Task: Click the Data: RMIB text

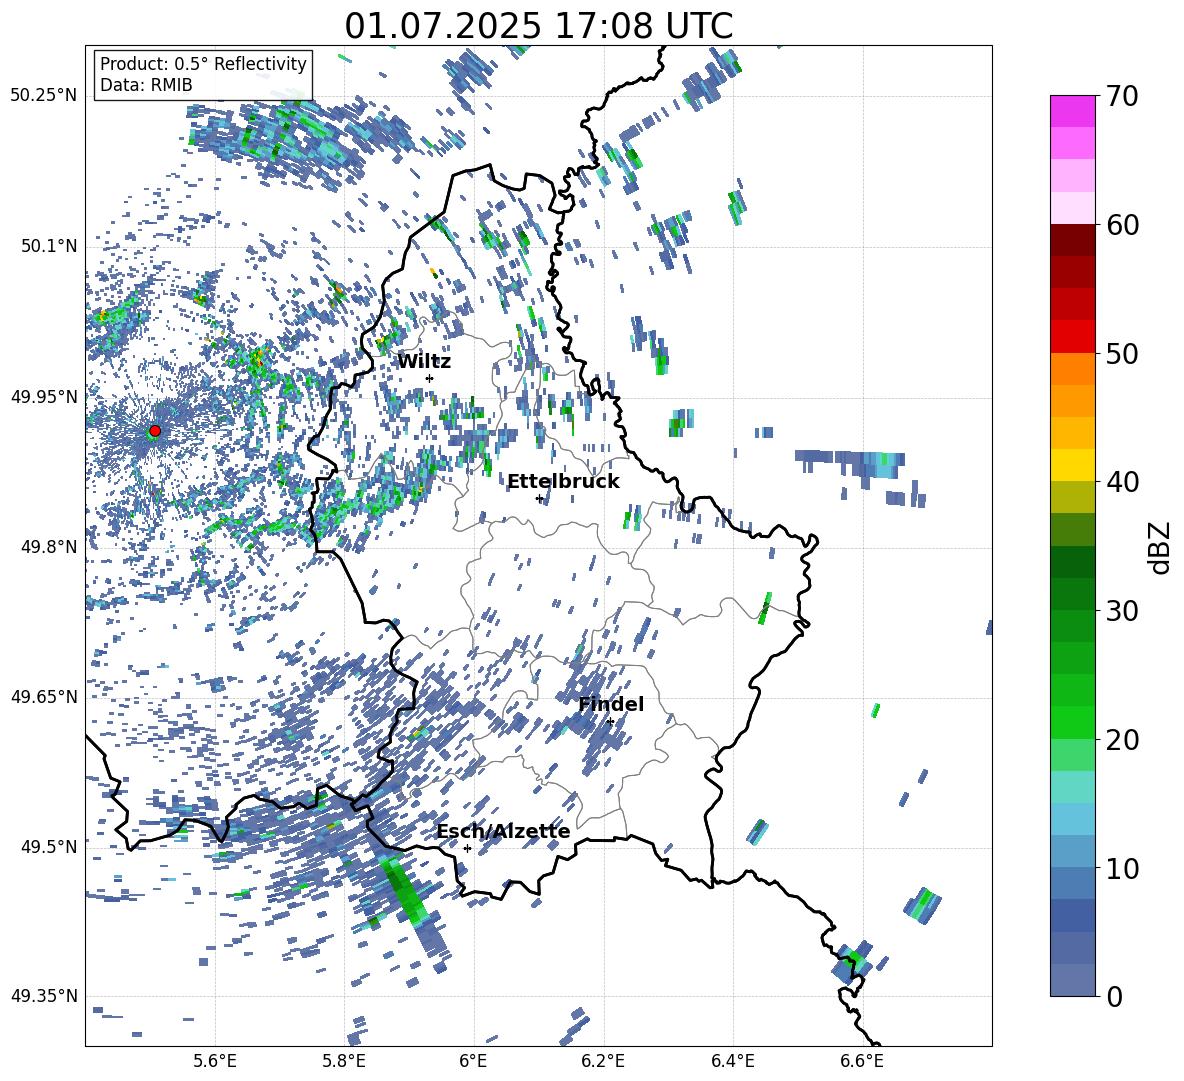Action: click(x=146, y=85)
